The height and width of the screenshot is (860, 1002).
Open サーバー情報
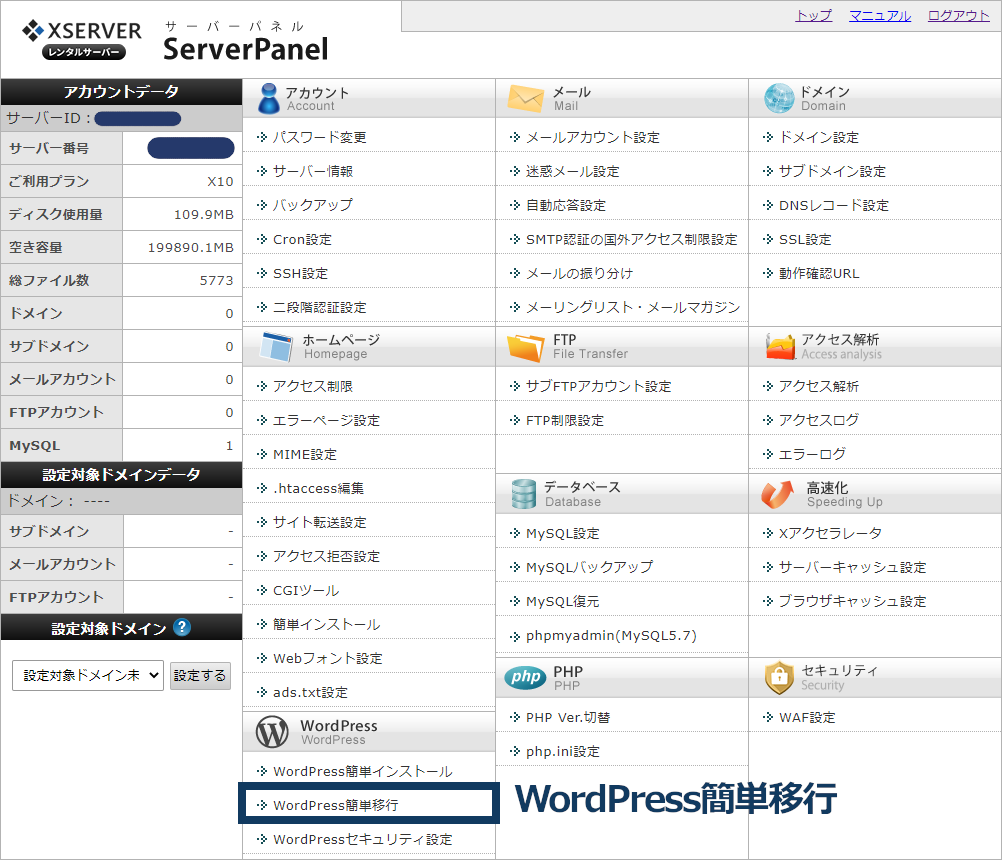[313, 171]
